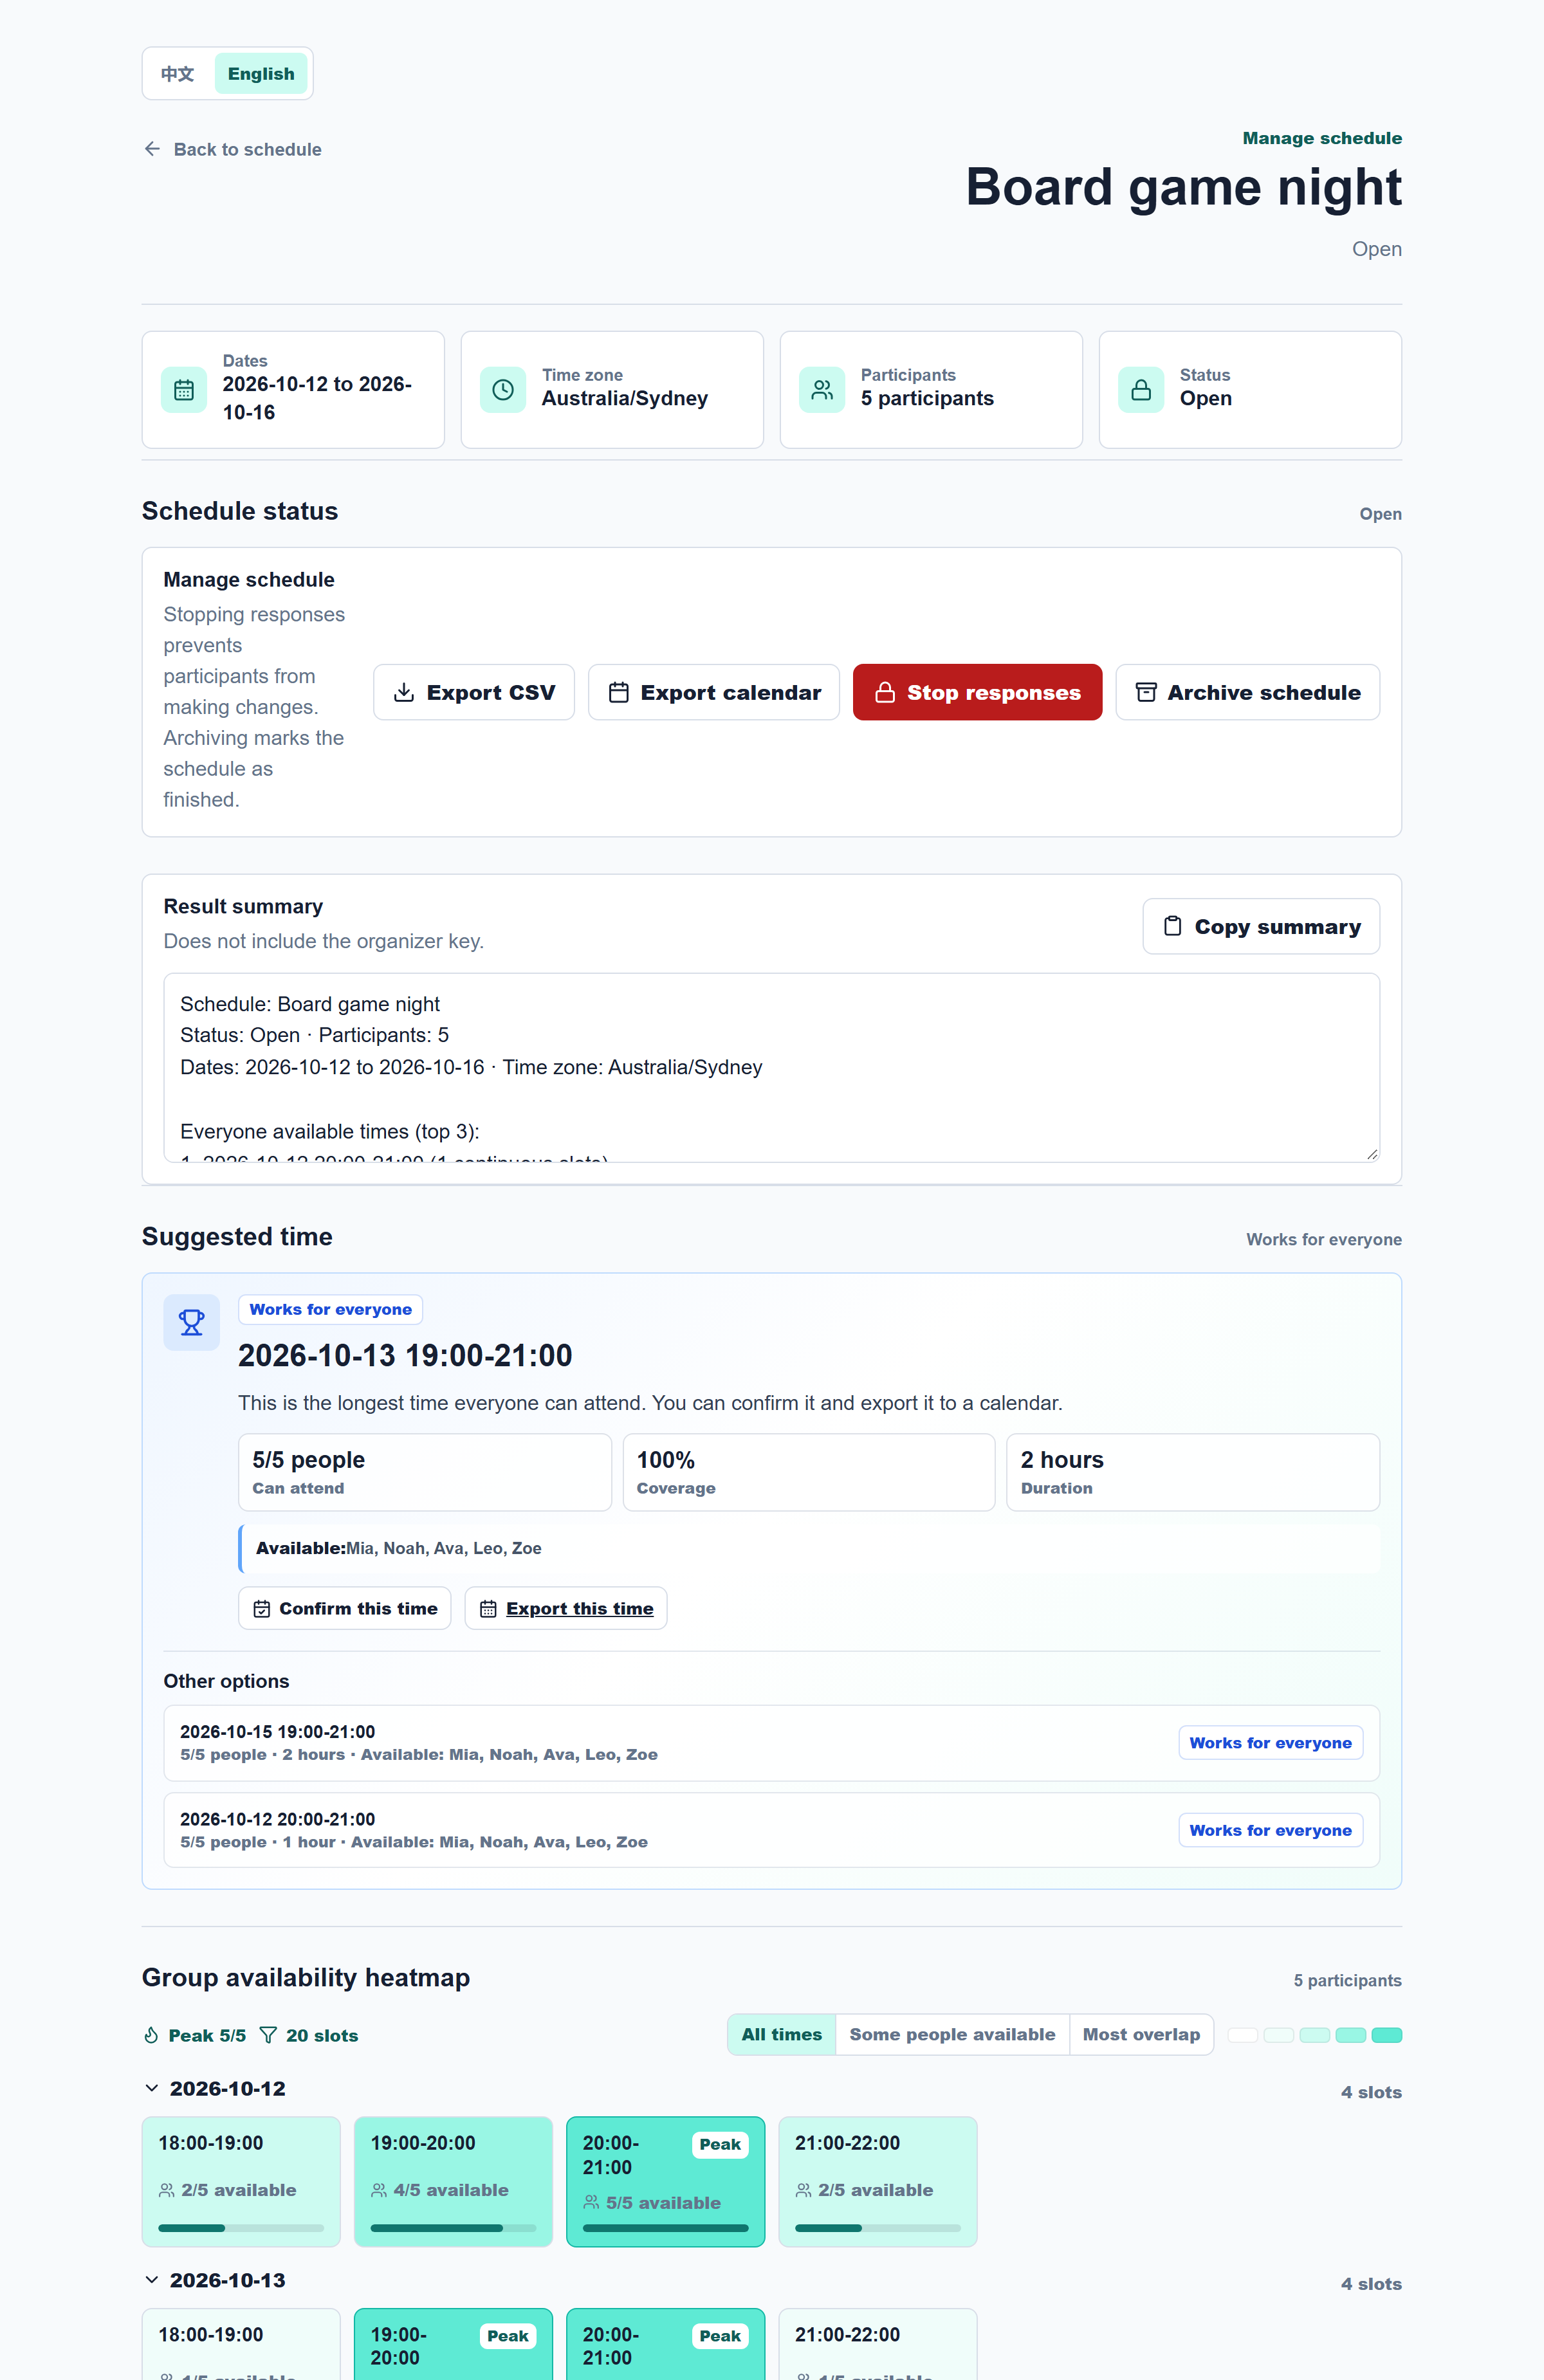Open the Export this time link
This screenshot has height=2380, width=1544.
(x=566, y=1608)
